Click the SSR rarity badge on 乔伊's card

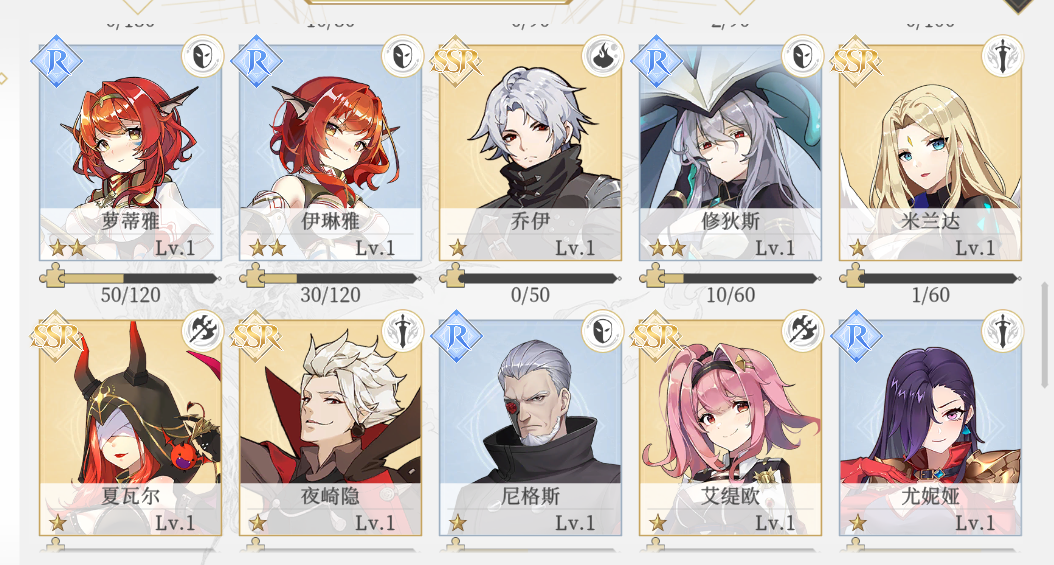click(x=456, y=62)
